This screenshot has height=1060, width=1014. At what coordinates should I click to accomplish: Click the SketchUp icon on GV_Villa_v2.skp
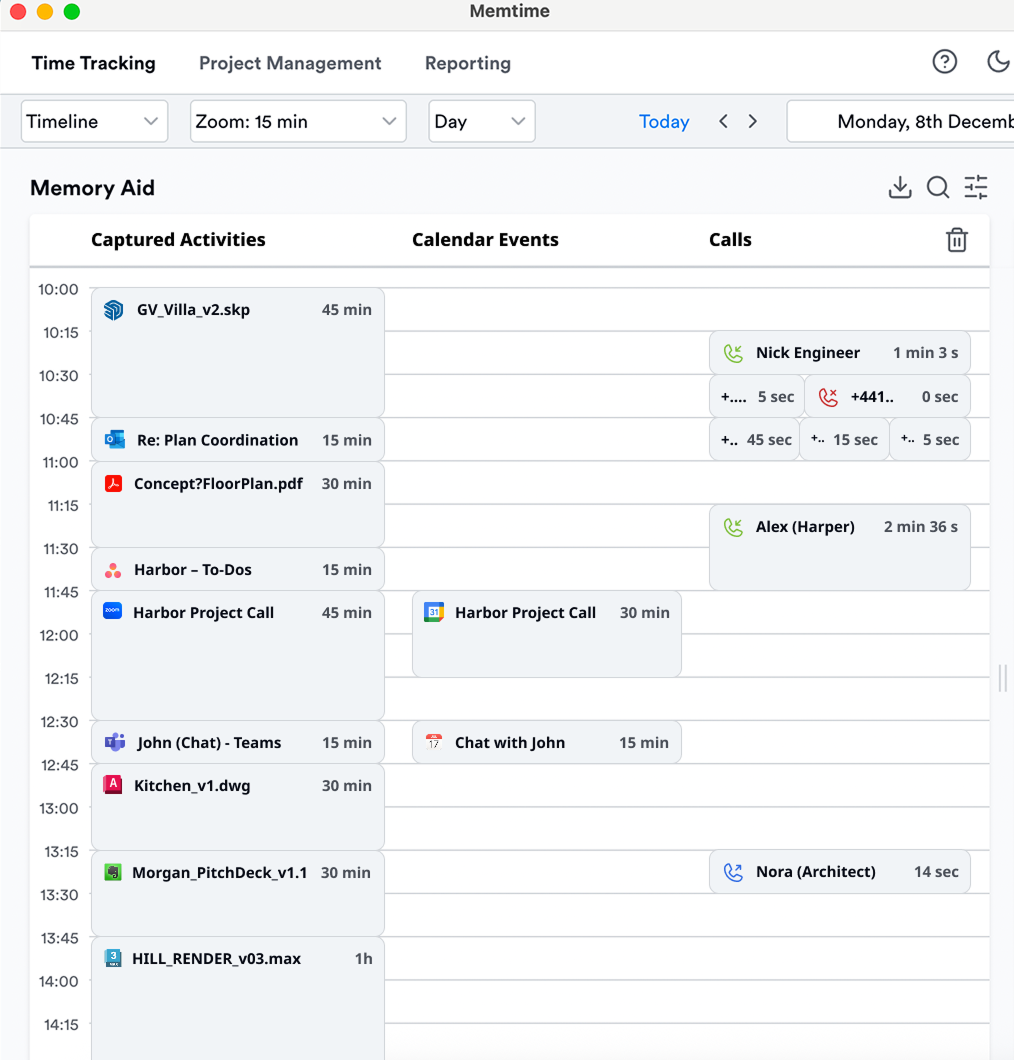112,309
